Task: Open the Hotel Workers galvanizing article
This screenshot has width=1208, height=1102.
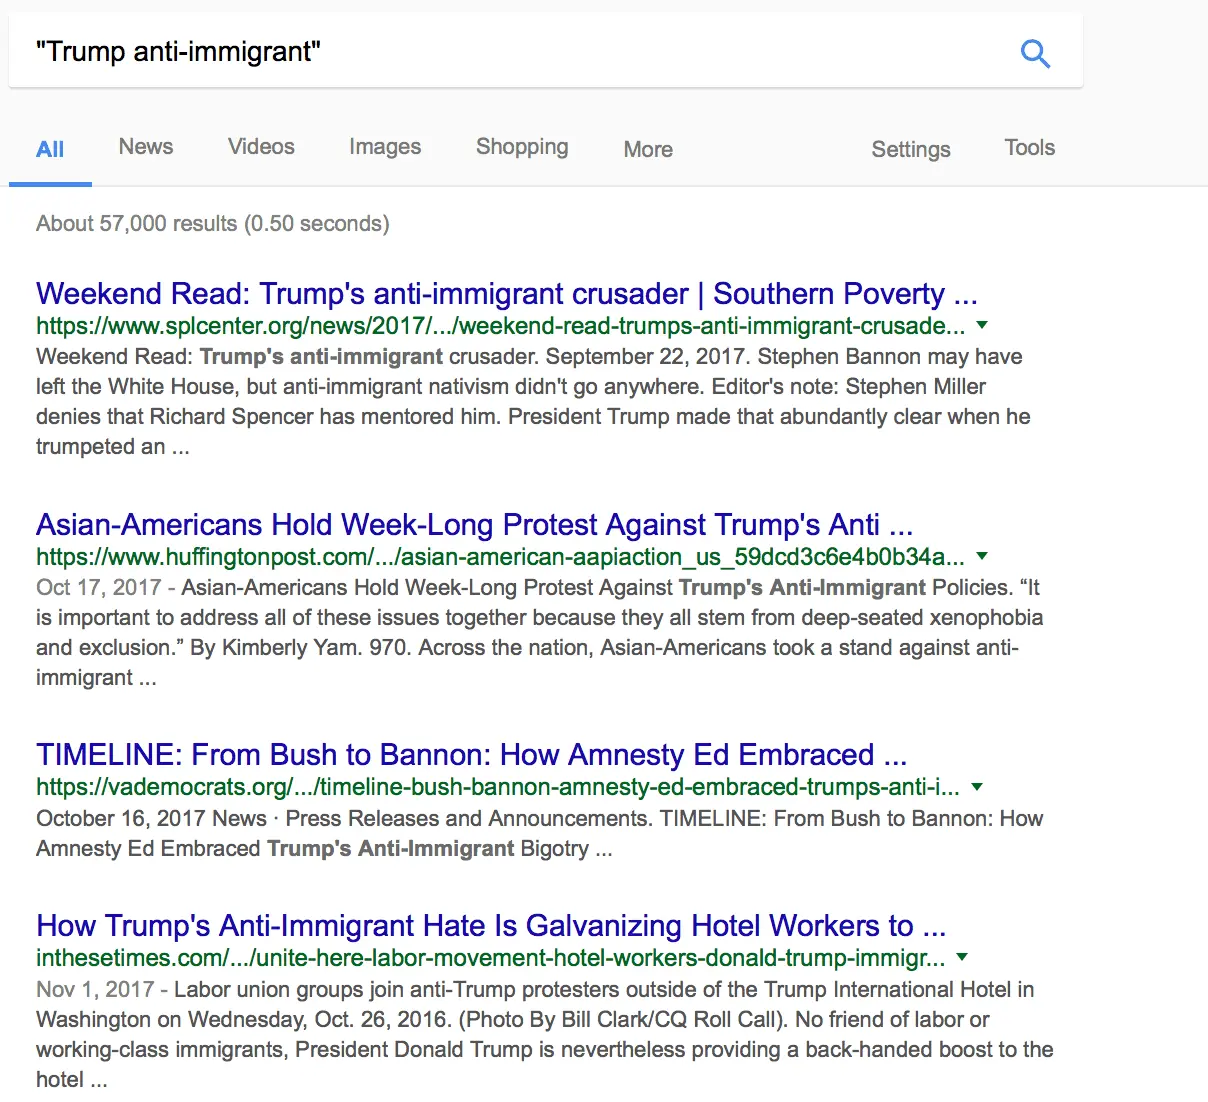Action: click(490, 925)
